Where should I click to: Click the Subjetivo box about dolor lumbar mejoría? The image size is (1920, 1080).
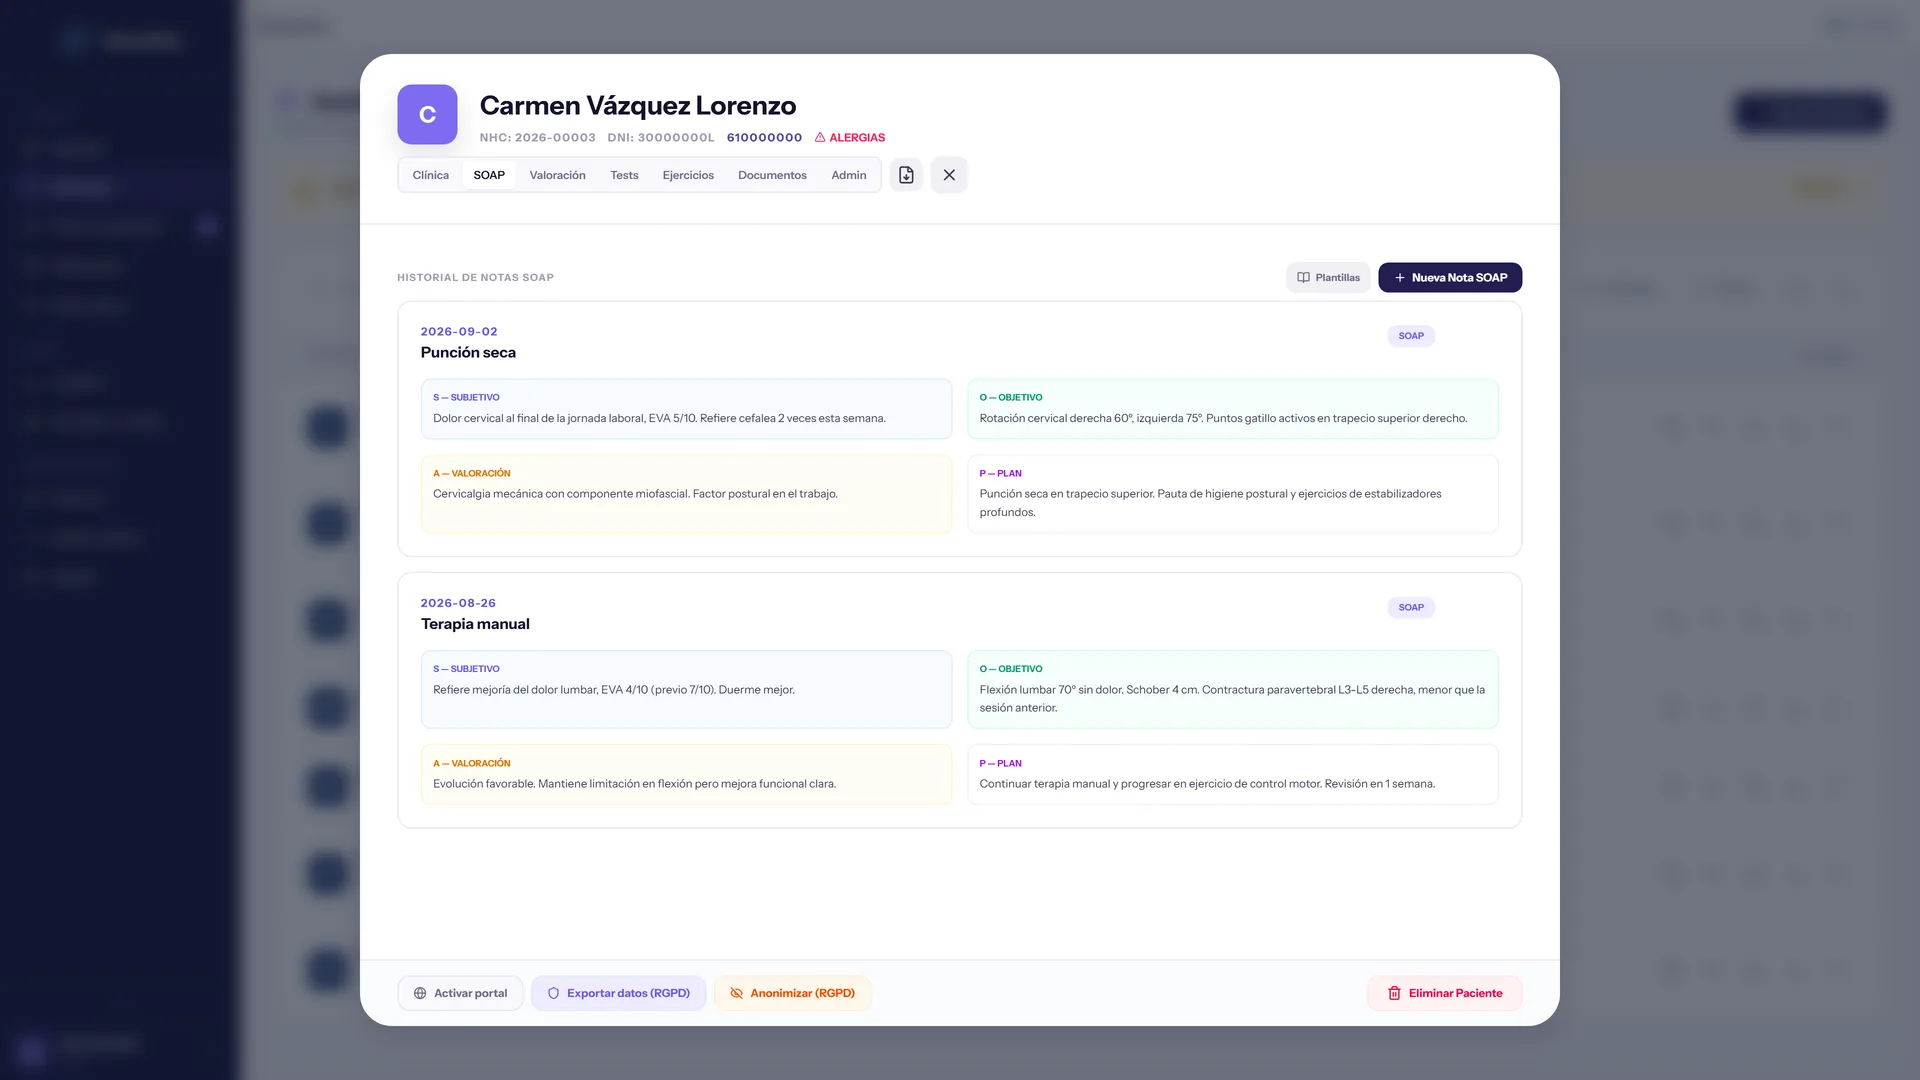click(x=686, y=690)
